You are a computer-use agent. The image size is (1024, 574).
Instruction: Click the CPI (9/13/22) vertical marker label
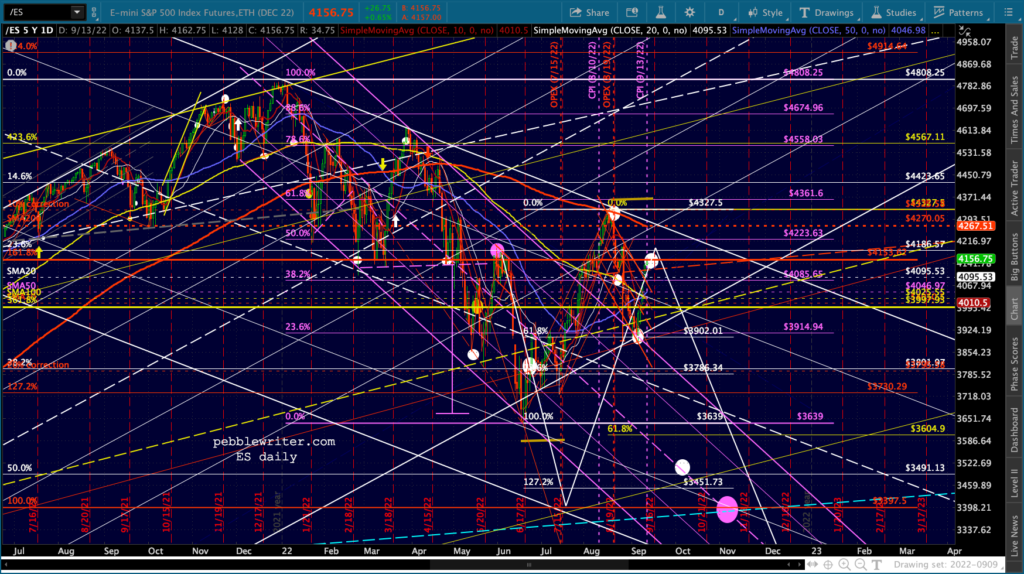[x=641, y=71]
